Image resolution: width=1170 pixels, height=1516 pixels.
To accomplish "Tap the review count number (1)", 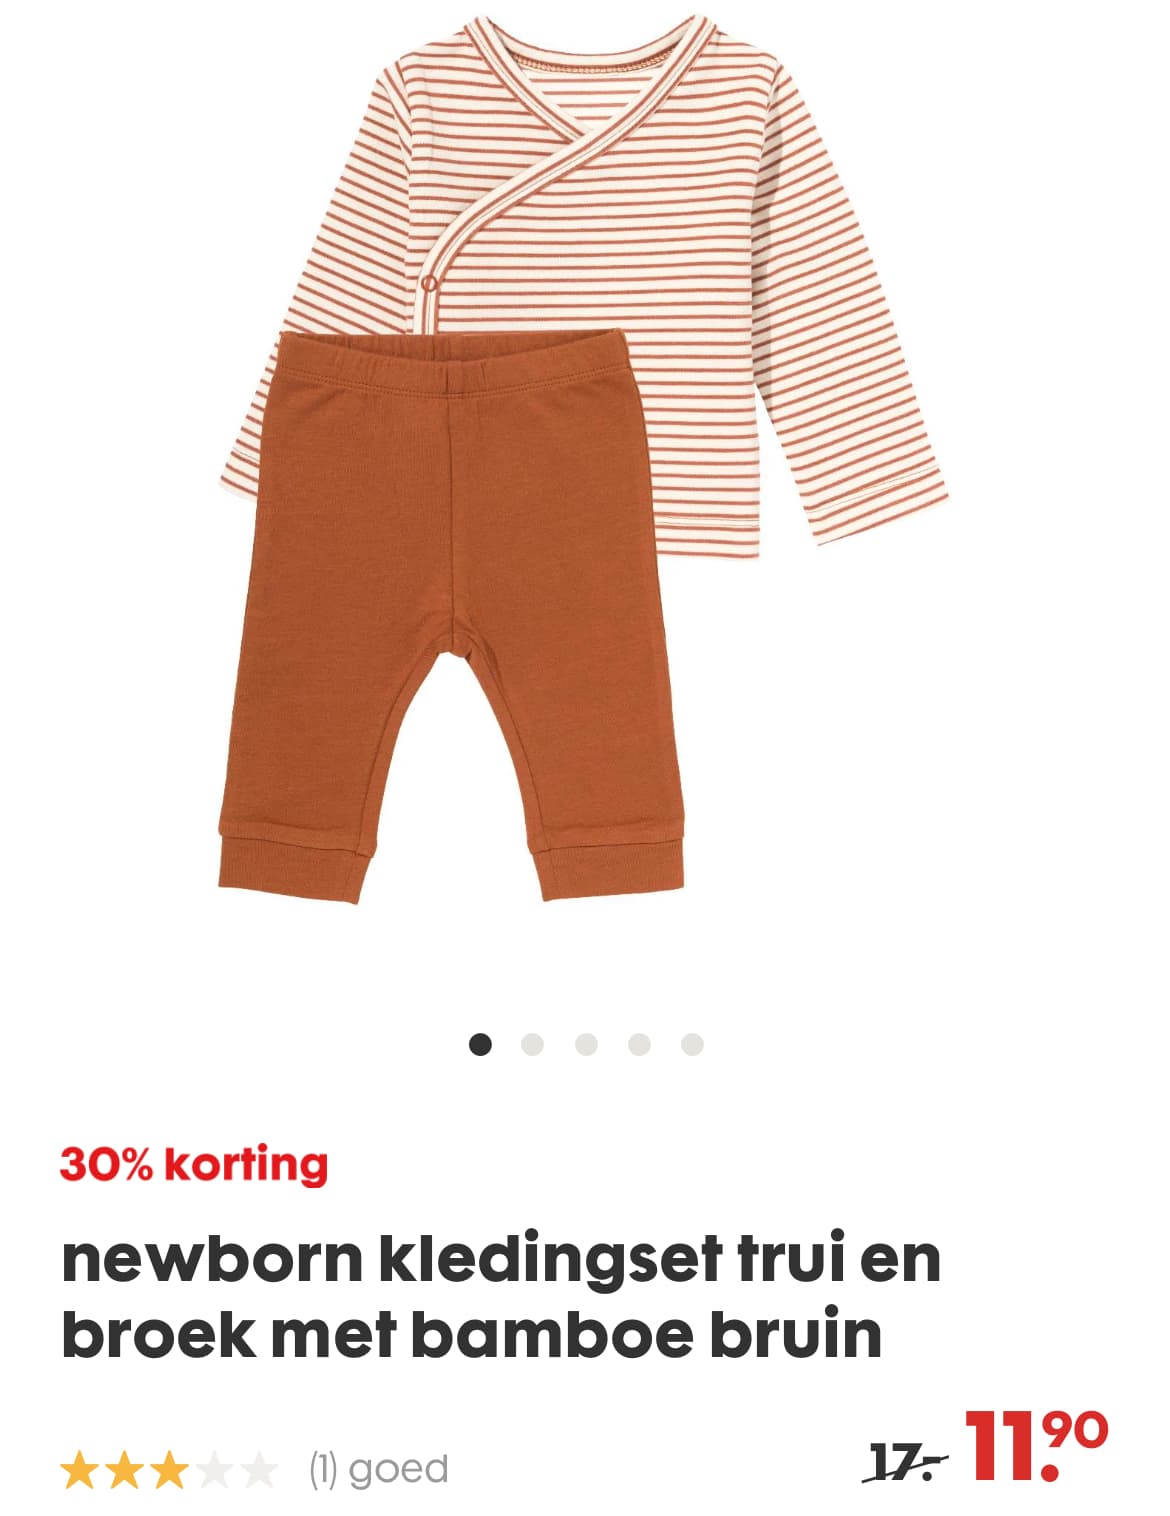I will pyautogui.click(x=324, y=1469).
